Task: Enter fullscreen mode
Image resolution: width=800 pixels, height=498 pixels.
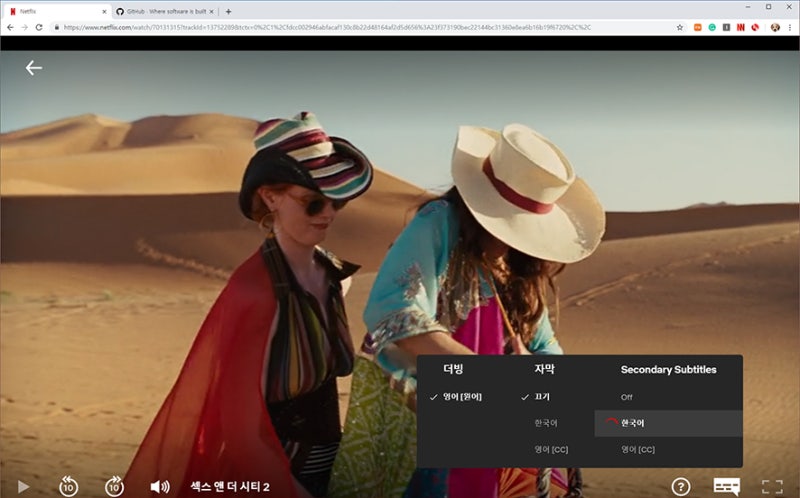Action: click(x=772, y=486)
